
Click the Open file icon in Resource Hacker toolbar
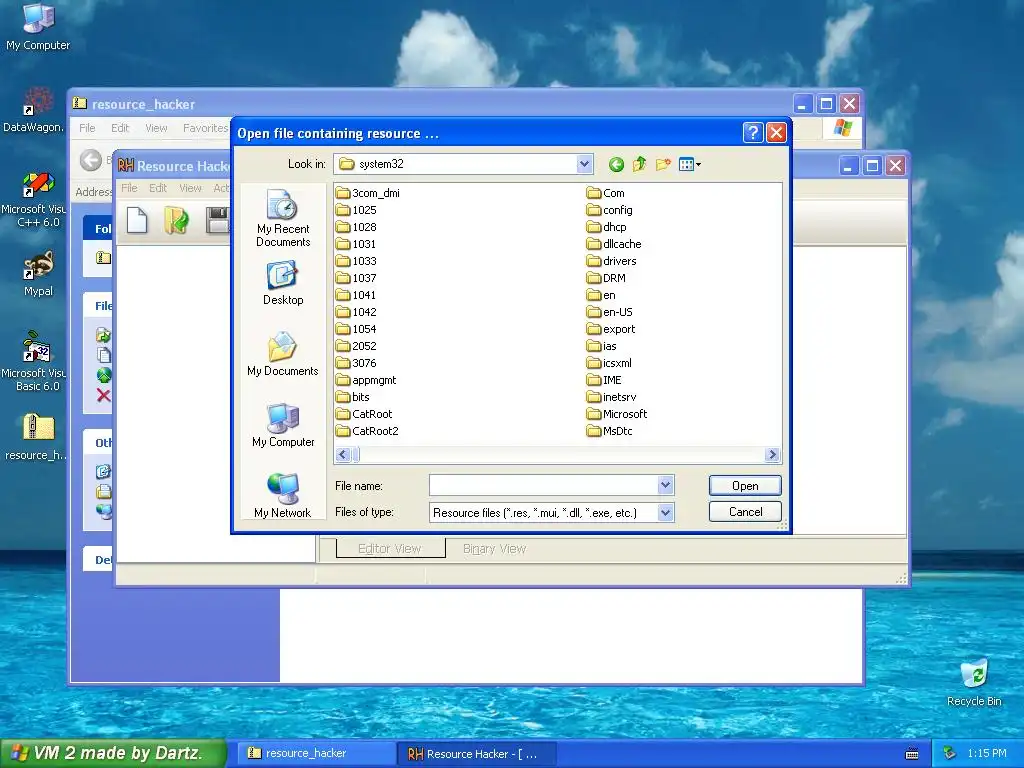click(176, 220)
